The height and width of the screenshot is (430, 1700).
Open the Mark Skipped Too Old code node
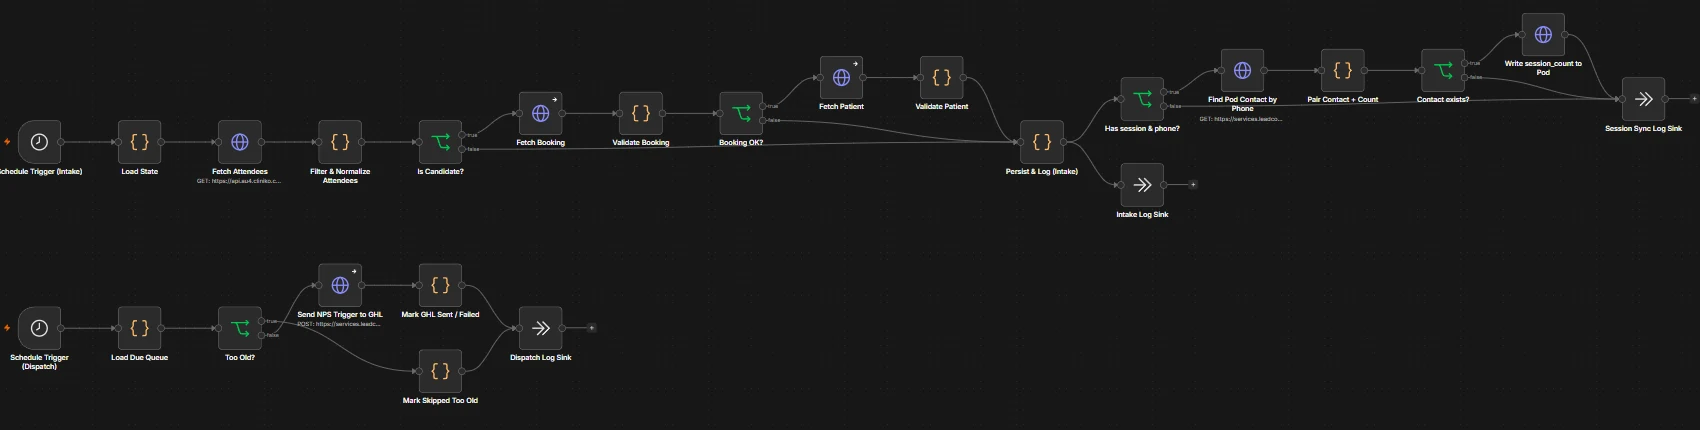click(440, 372)
